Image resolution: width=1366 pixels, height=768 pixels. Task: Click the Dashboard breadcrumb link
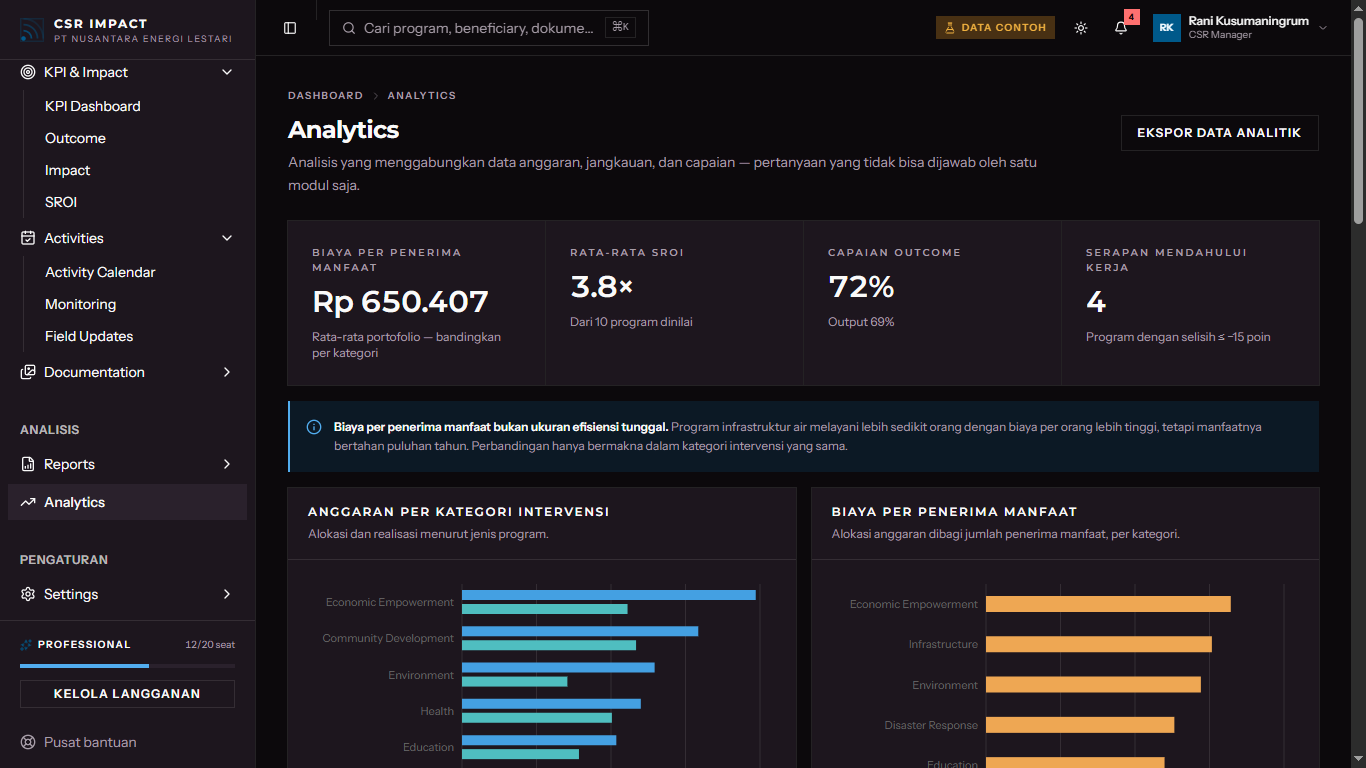(x=325, y=96)
